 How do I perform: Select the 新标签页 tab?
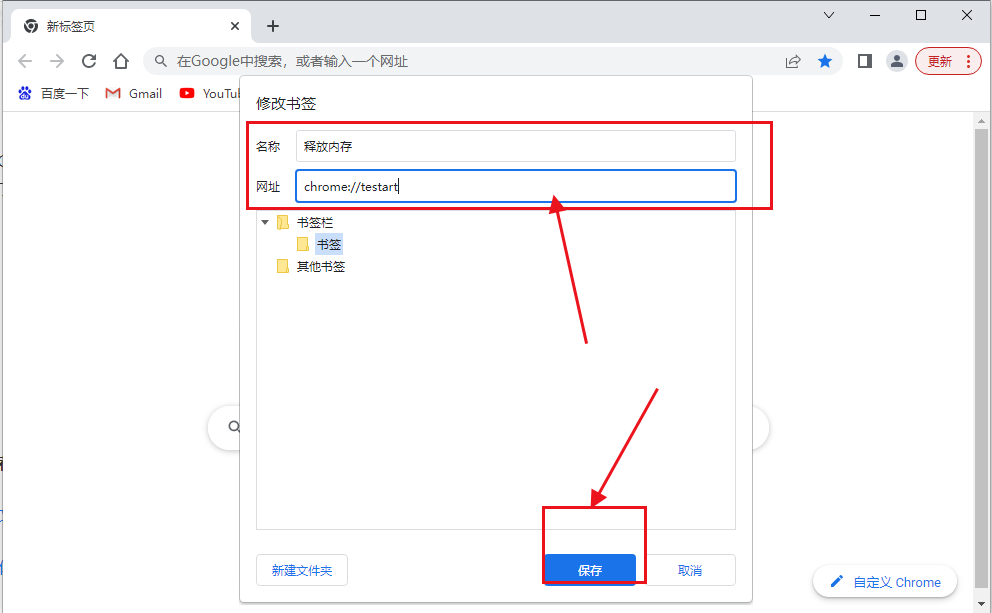pos(130,26)
